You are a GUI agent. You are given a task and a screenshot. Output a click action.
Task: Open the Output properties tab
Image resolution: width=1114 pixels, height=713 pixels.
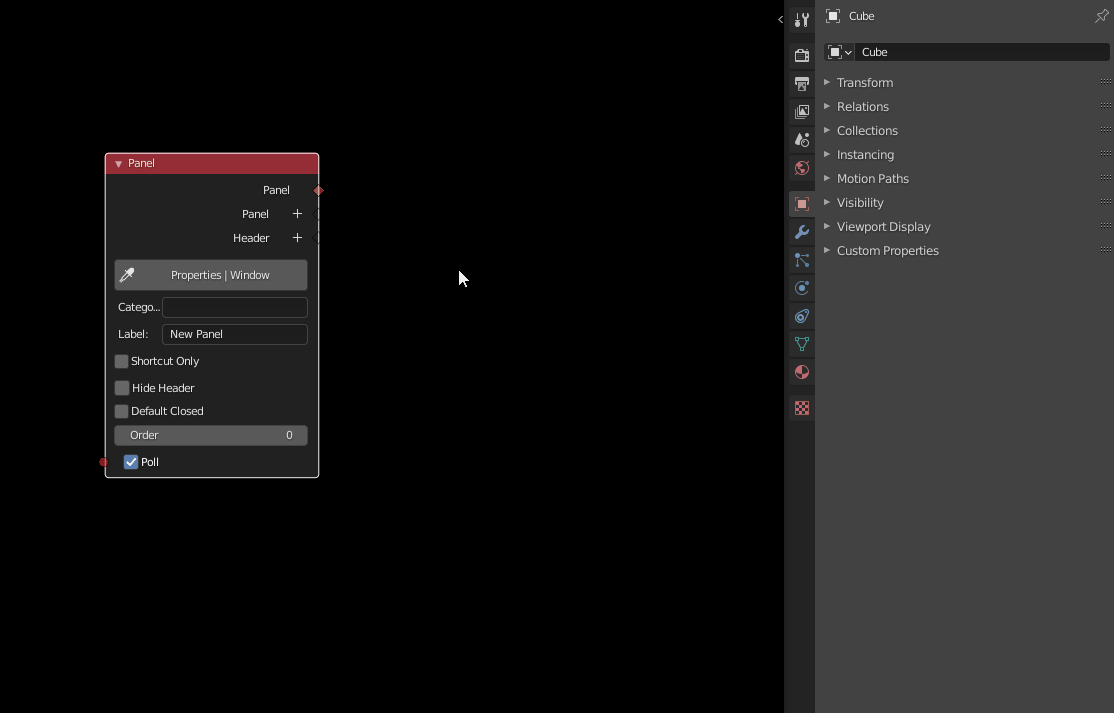coord(801,84)
